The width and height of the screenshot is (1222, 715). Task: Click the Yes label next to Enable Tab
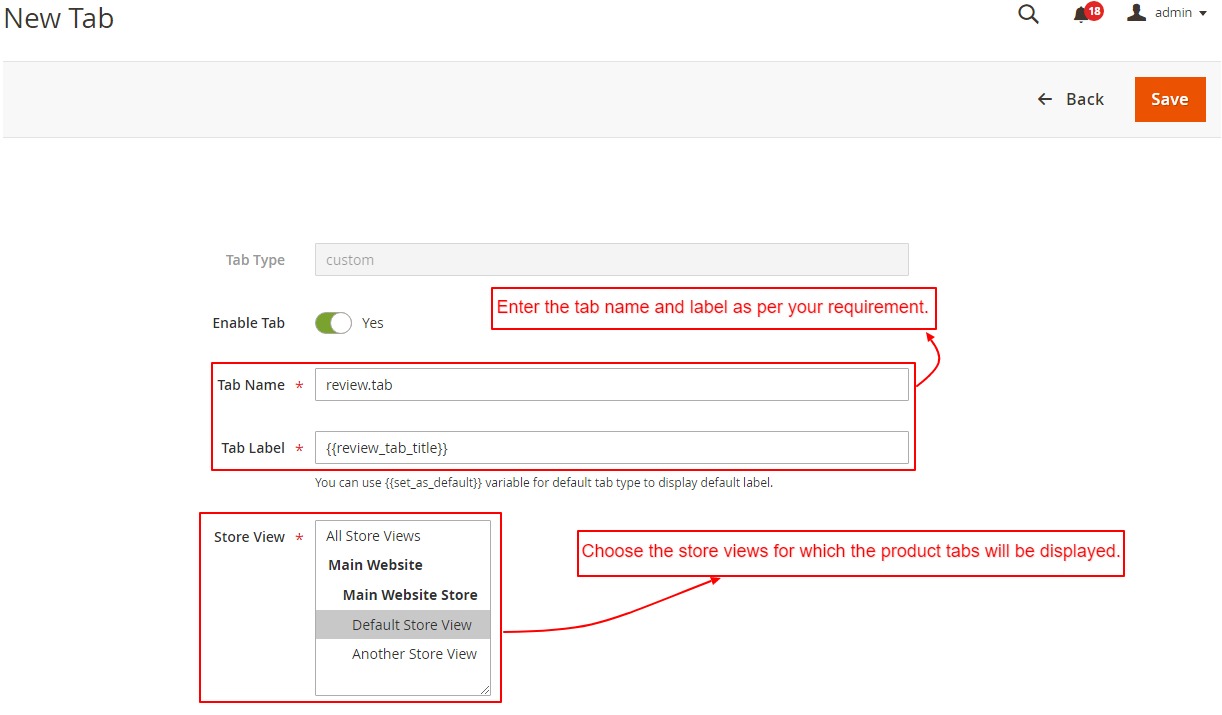pos(372,322)
